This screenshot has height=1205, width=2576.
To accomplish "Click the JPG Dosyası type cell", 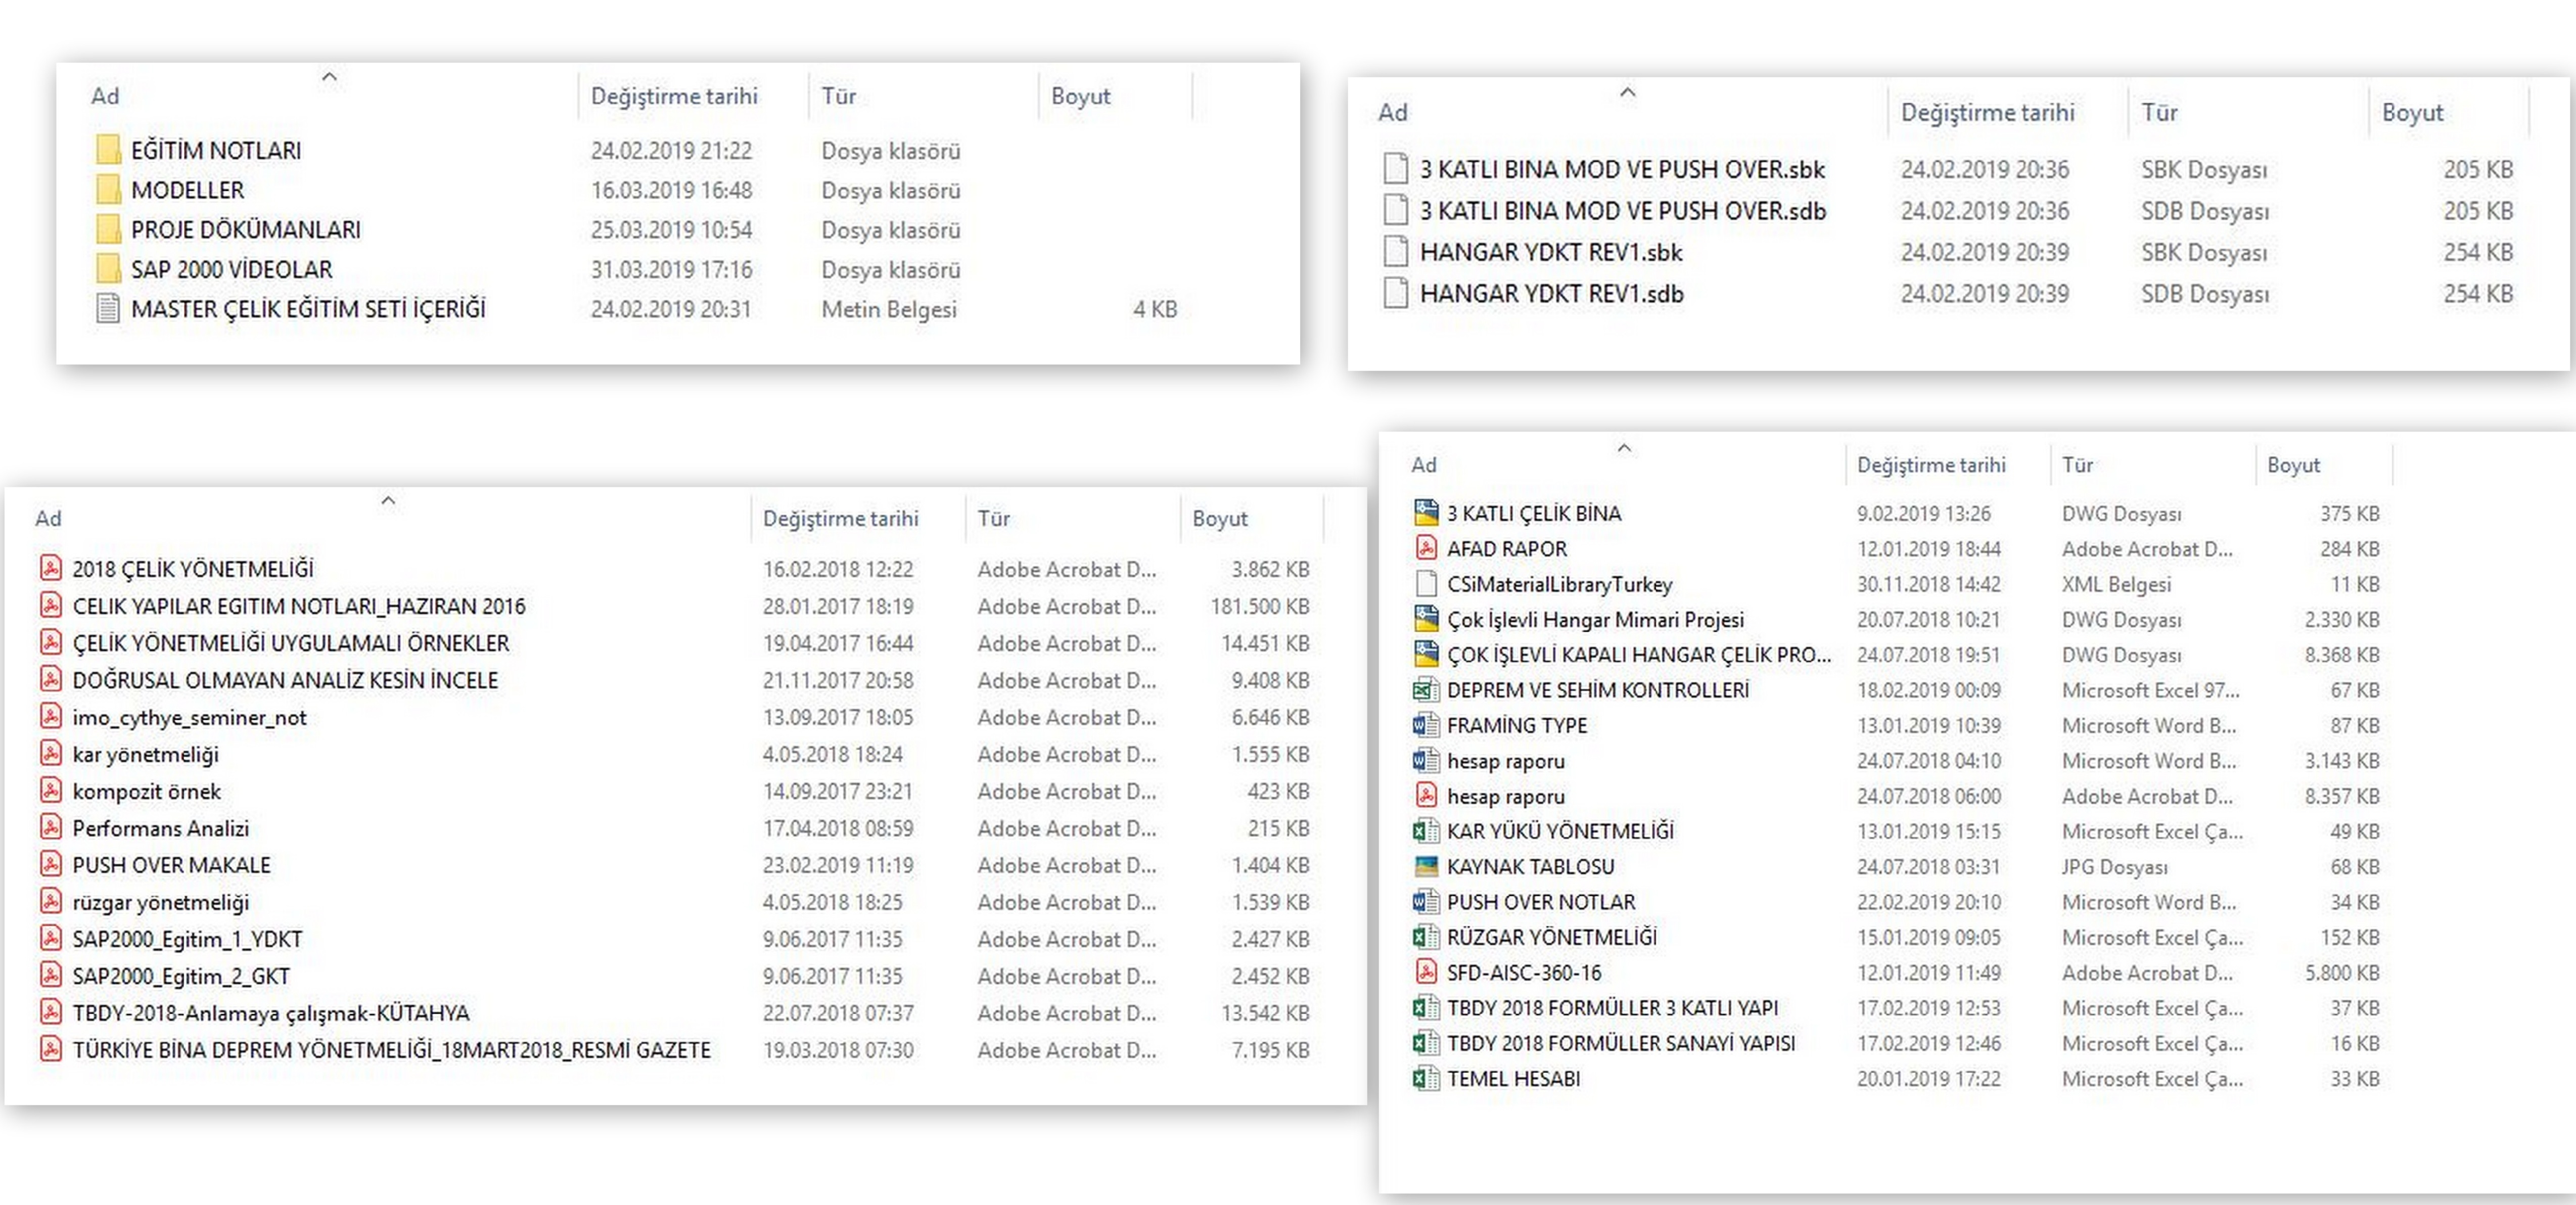I will [x=2114, y=867].
